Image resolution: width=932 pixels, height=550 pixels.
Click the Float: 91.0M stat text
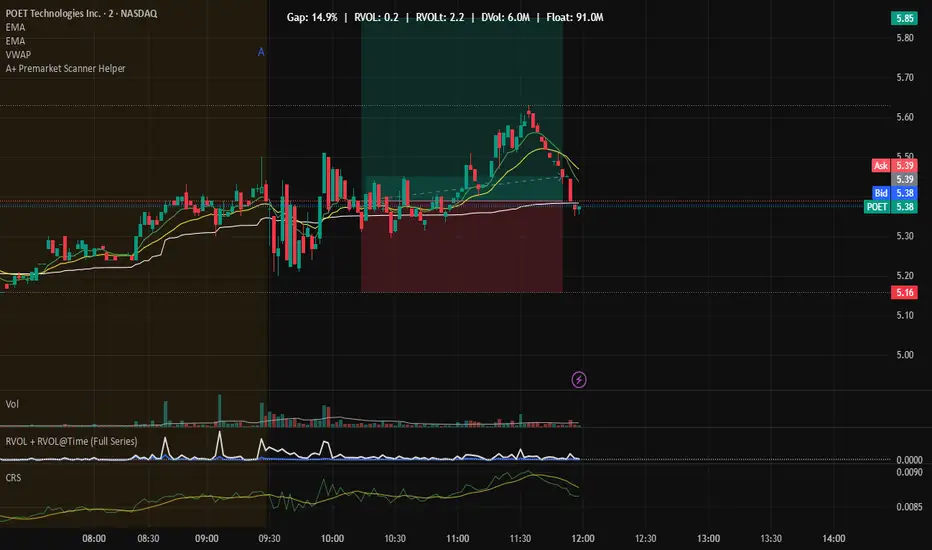click(x=575, y=17)
